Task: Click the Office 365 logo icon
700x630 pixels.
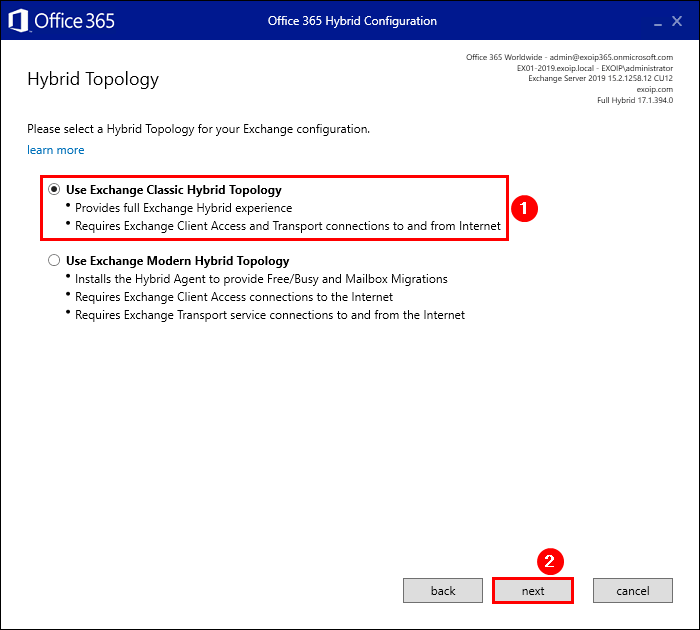Action: point(19,21)
